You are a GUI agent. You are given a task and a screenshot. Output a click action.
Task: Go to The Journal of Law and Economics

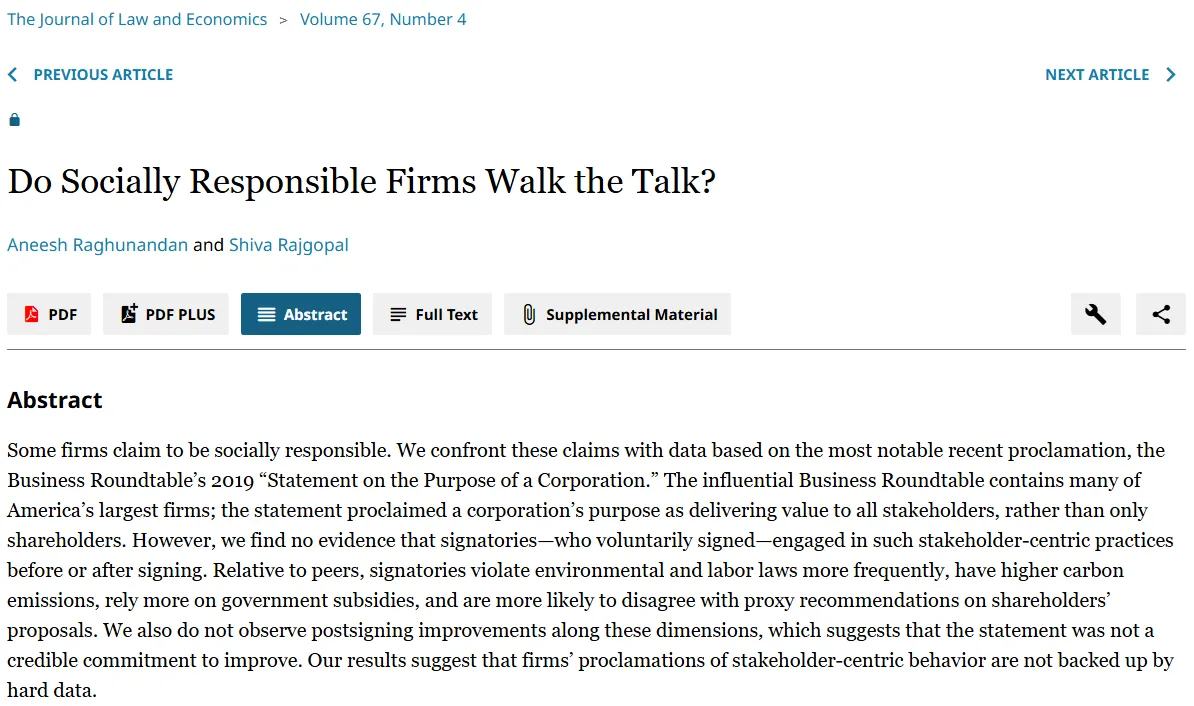[x=137, y=19]
